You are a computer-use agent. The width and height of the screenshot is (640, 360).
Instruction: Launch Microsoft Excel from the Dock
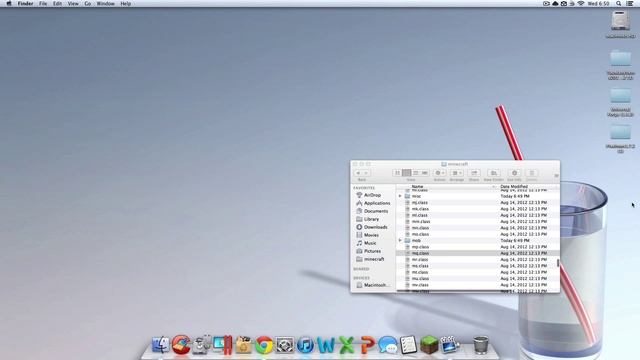(347, 345)
